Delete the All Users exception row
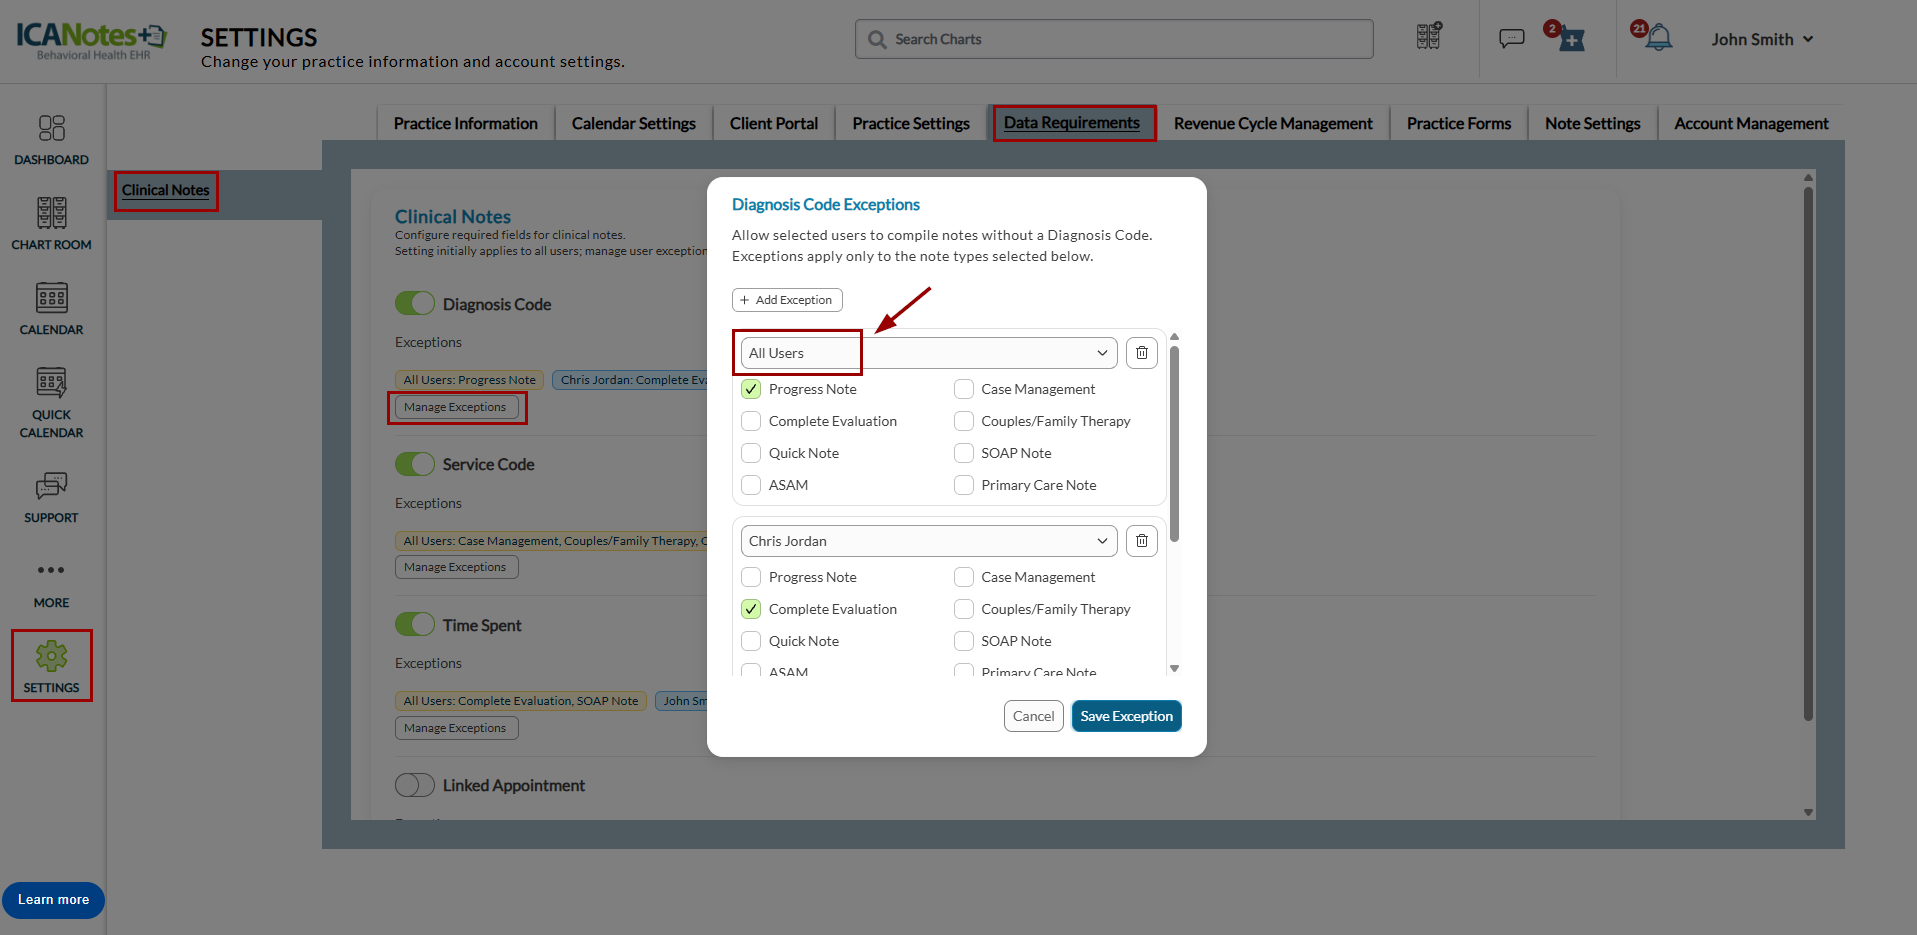 [1141, 353]
